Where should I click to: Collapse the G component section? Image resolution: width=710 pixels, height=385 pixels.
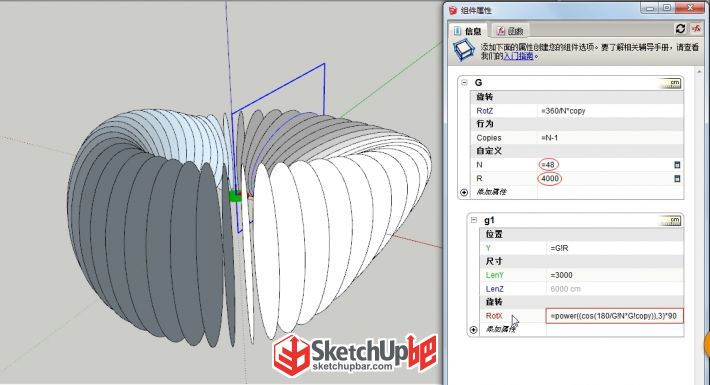coord(464,82)
